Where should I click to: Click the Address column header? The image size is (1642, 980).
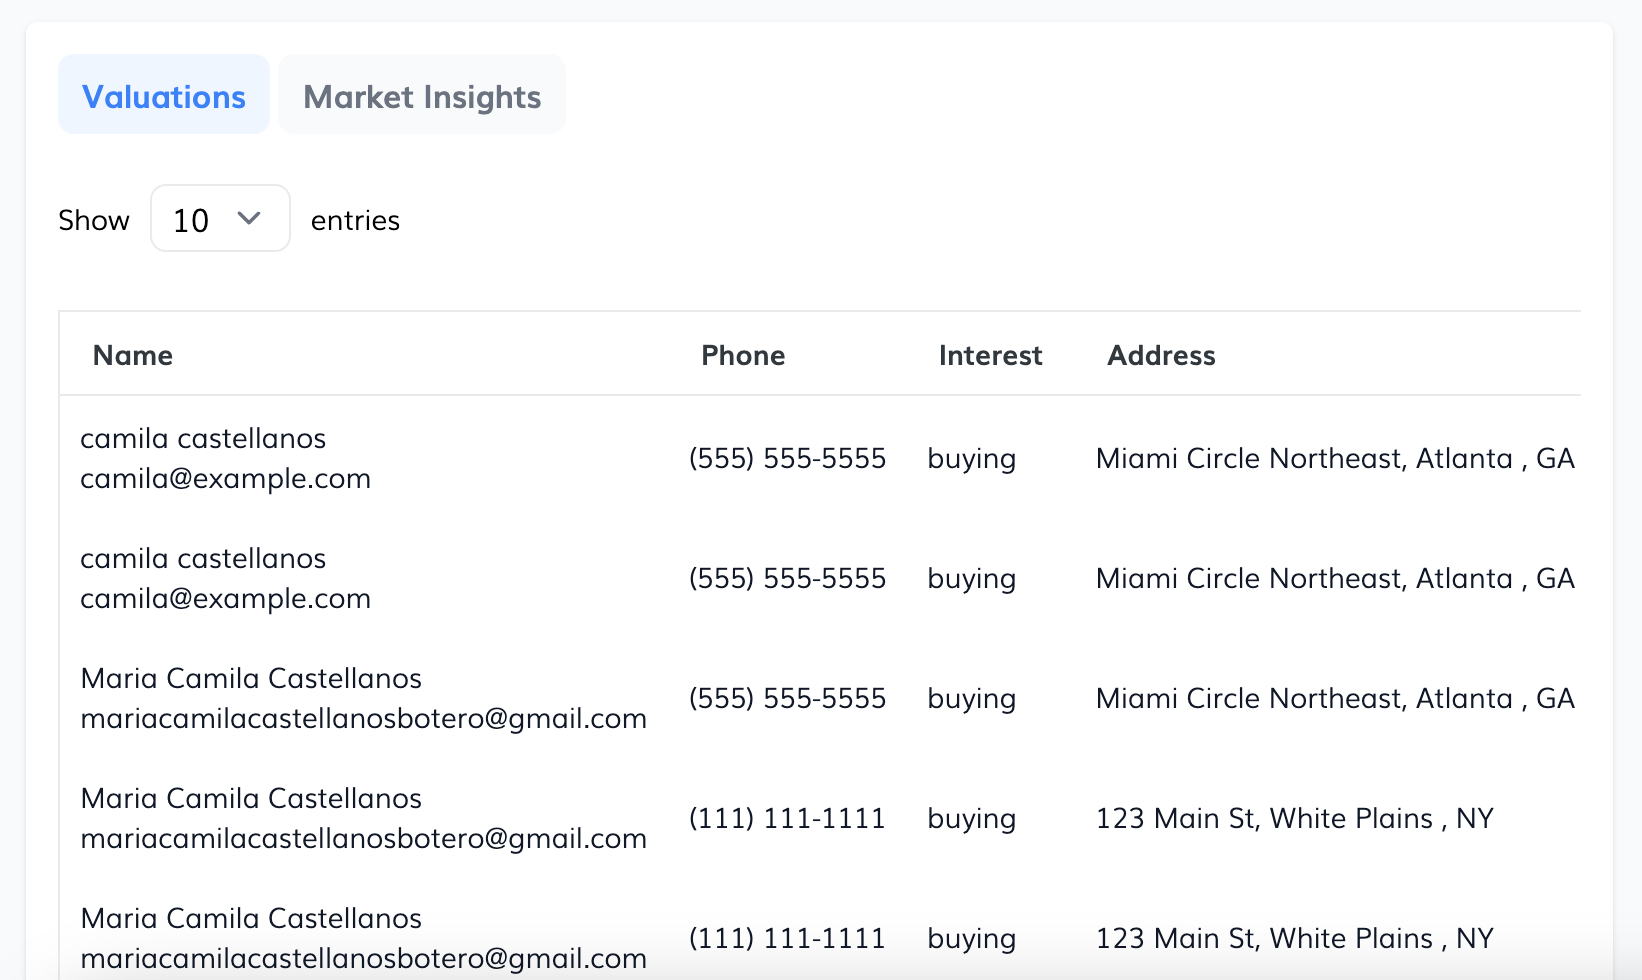pos(1161,355)
